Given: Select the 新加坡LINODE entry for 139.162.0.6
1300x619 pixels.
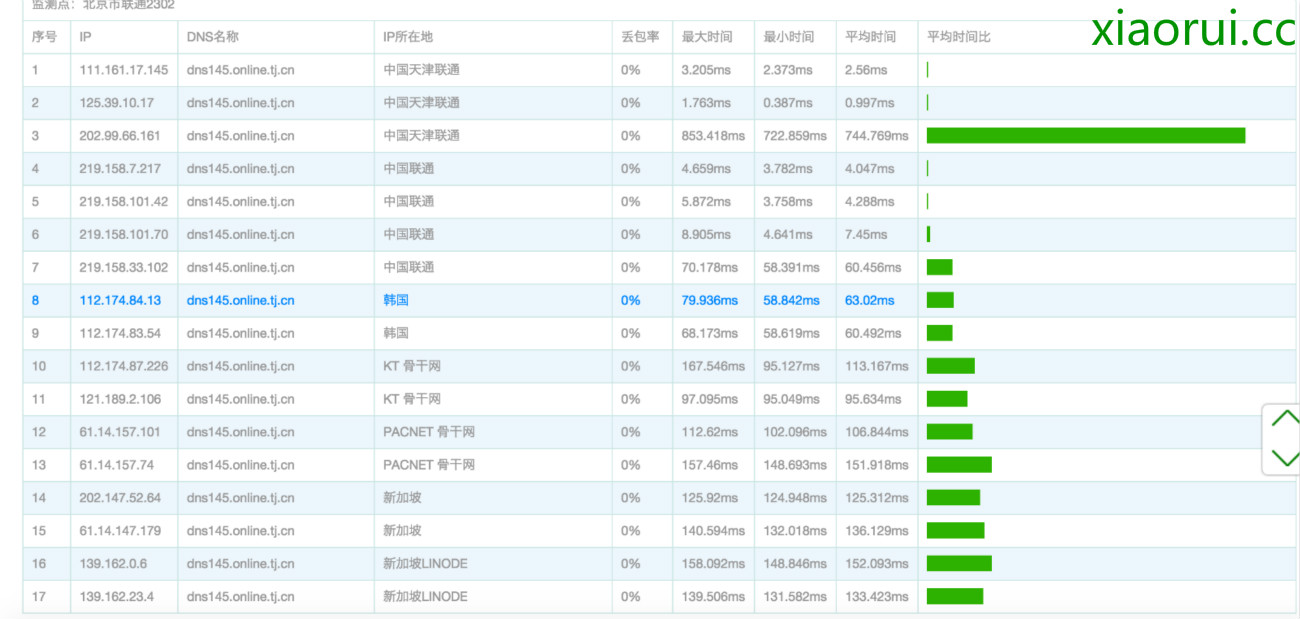Looking at the screenshot, I should [x=425, y=563].
